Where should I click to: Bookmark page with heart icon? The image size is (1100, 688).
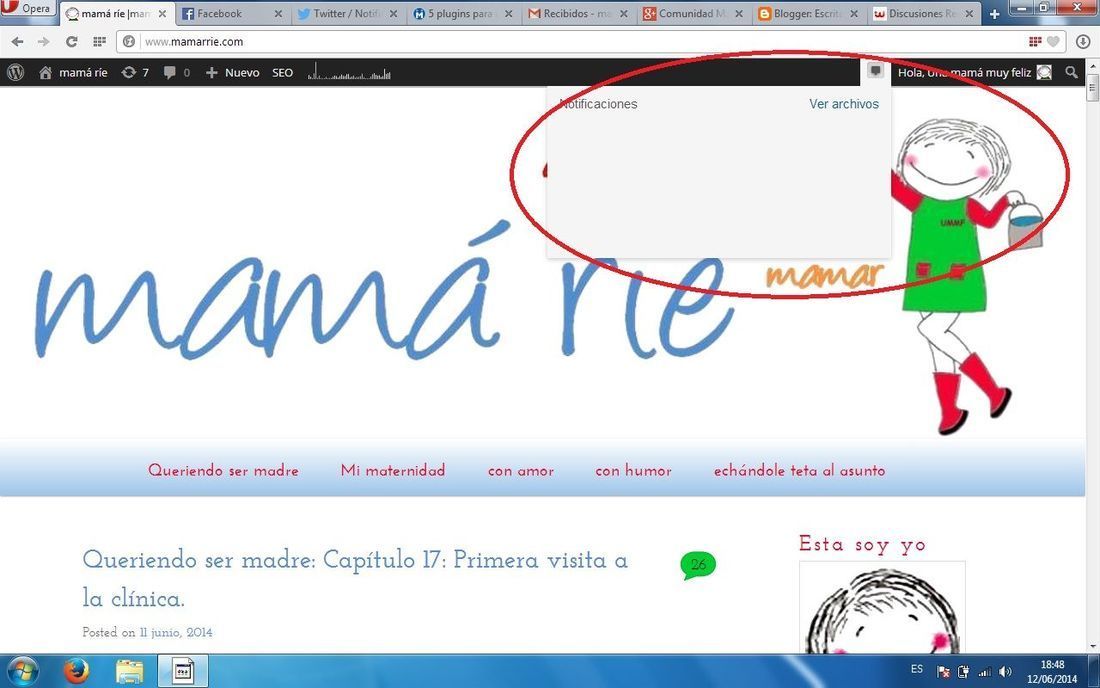point(1053,42)
